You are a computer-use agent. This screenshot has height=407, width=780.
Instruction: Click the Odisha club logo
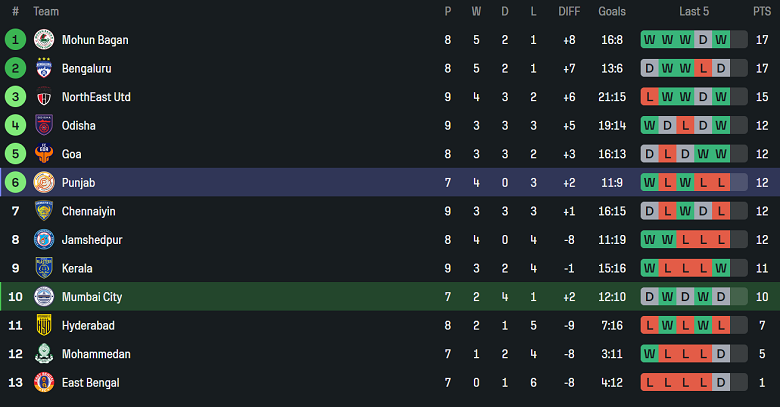[x=44, y=126]
